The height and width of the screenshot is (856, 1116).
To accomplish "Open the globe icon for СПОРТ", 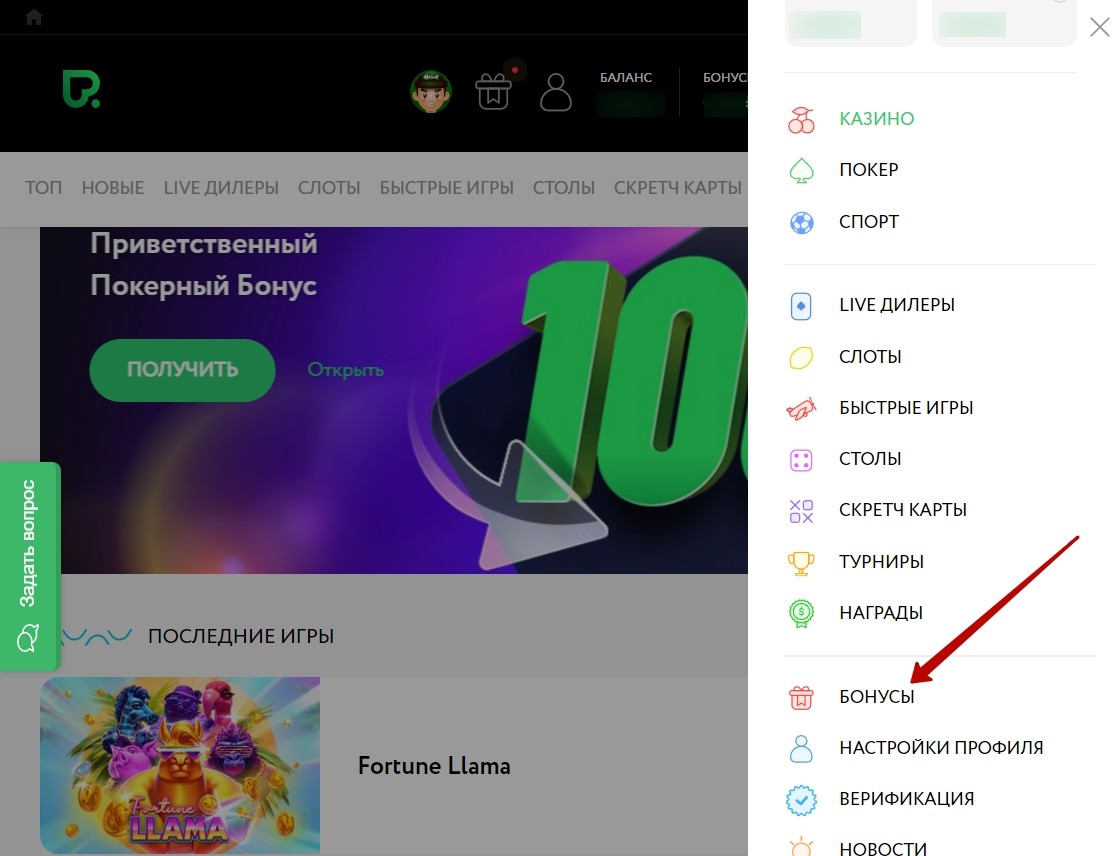I will (801, 221).
